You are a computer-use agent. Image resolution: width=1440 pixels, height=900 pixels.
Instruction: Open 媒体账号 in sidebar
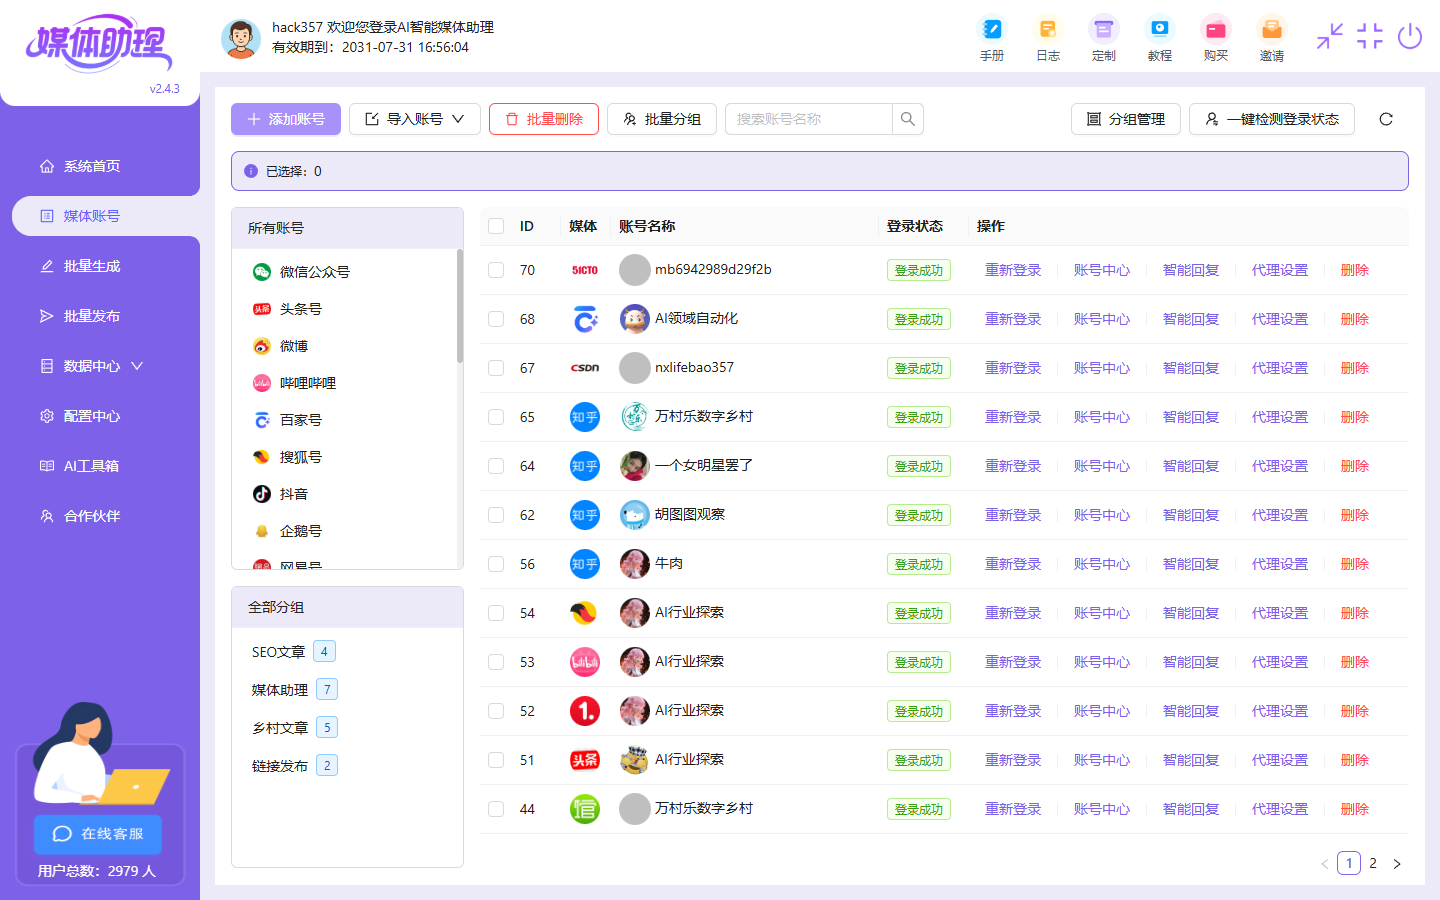click(106, 216)
